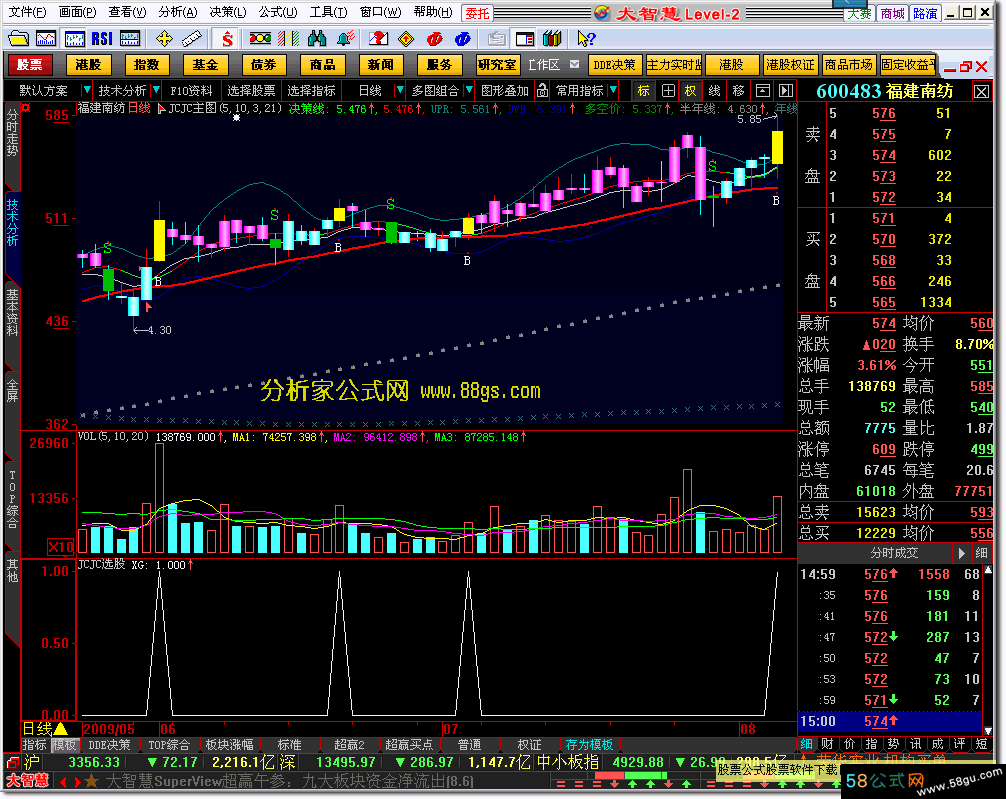The height and width of the screenshot is (799, 1006).
Task: Click the yellow diamond up-arrow icon
Action: click(x=406, y=39)
